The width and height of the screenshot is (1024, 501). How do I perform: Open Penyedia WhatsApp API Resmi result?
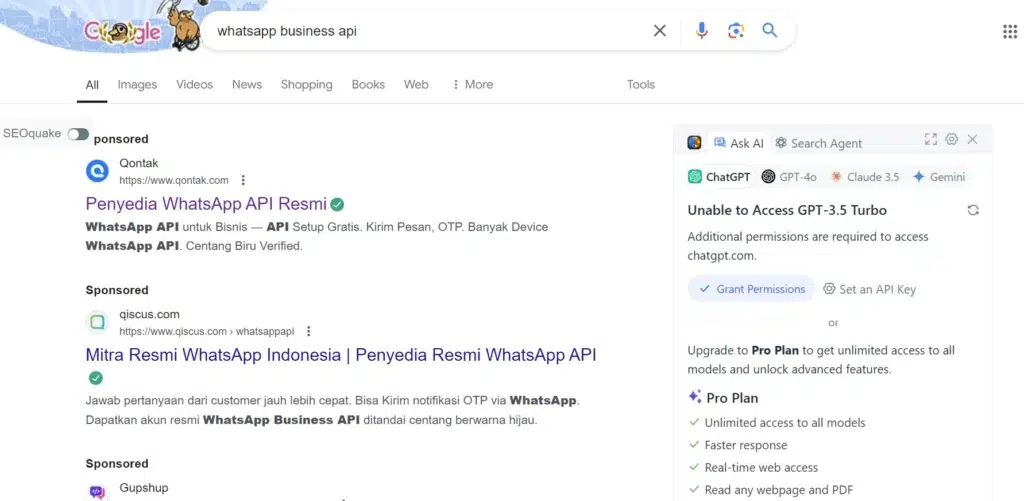(x=206, y=204)
